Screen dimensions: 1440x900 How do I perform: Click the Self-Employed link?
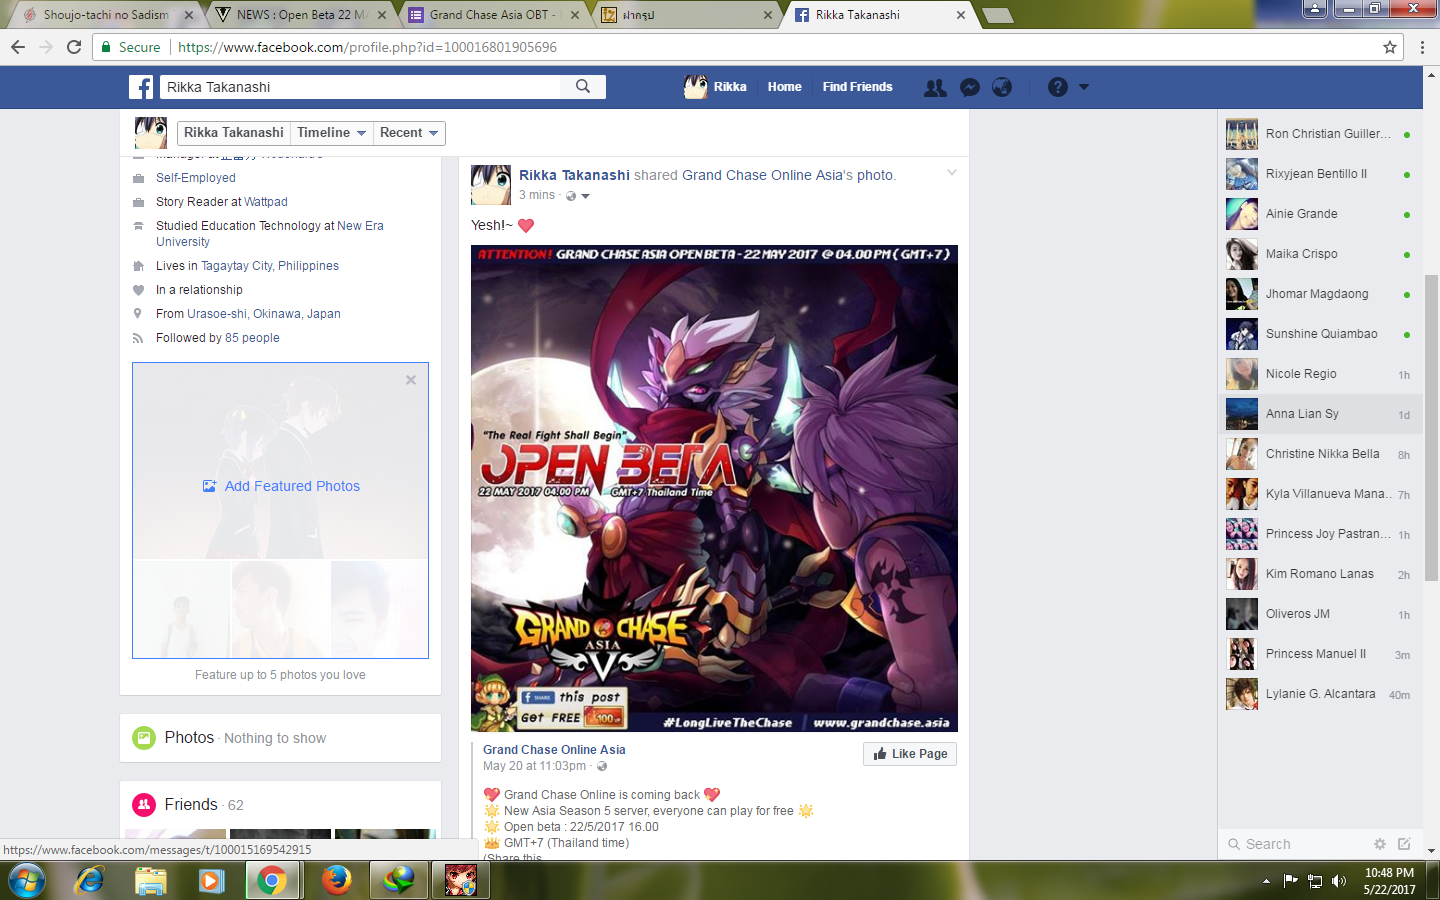pos(196,178)
